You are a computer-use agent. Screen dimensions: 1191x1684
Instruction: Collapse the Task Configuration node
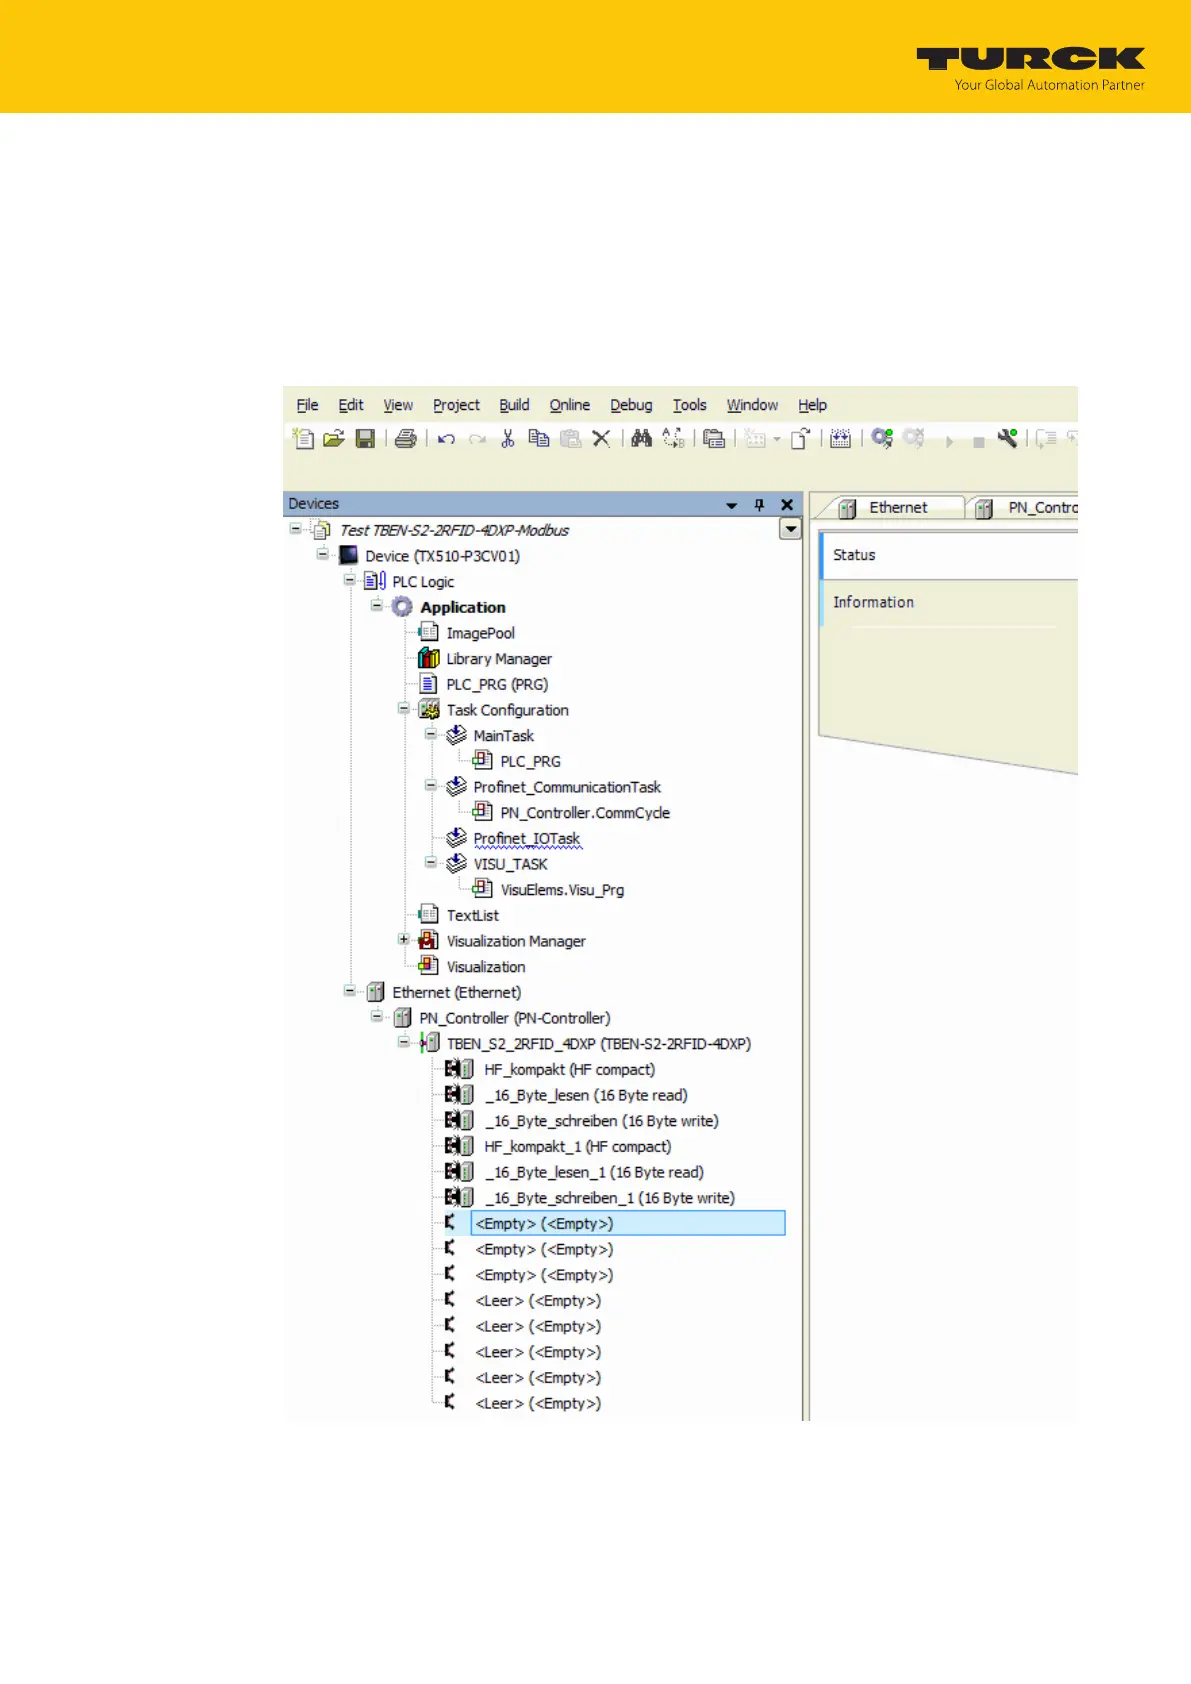403,709
